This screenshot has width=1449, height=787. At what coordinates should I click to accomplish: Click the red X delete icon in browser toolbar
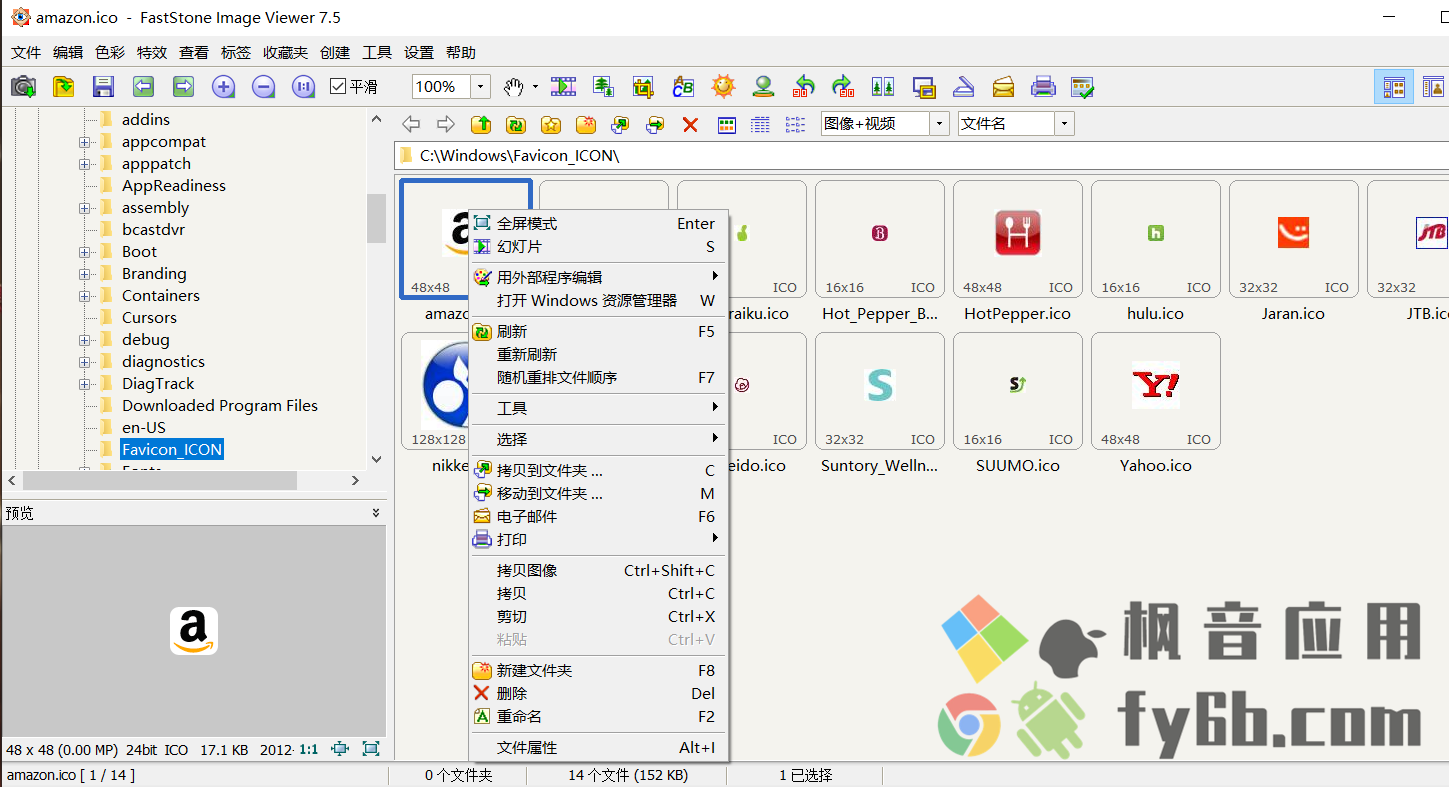[x=690, y=124]
